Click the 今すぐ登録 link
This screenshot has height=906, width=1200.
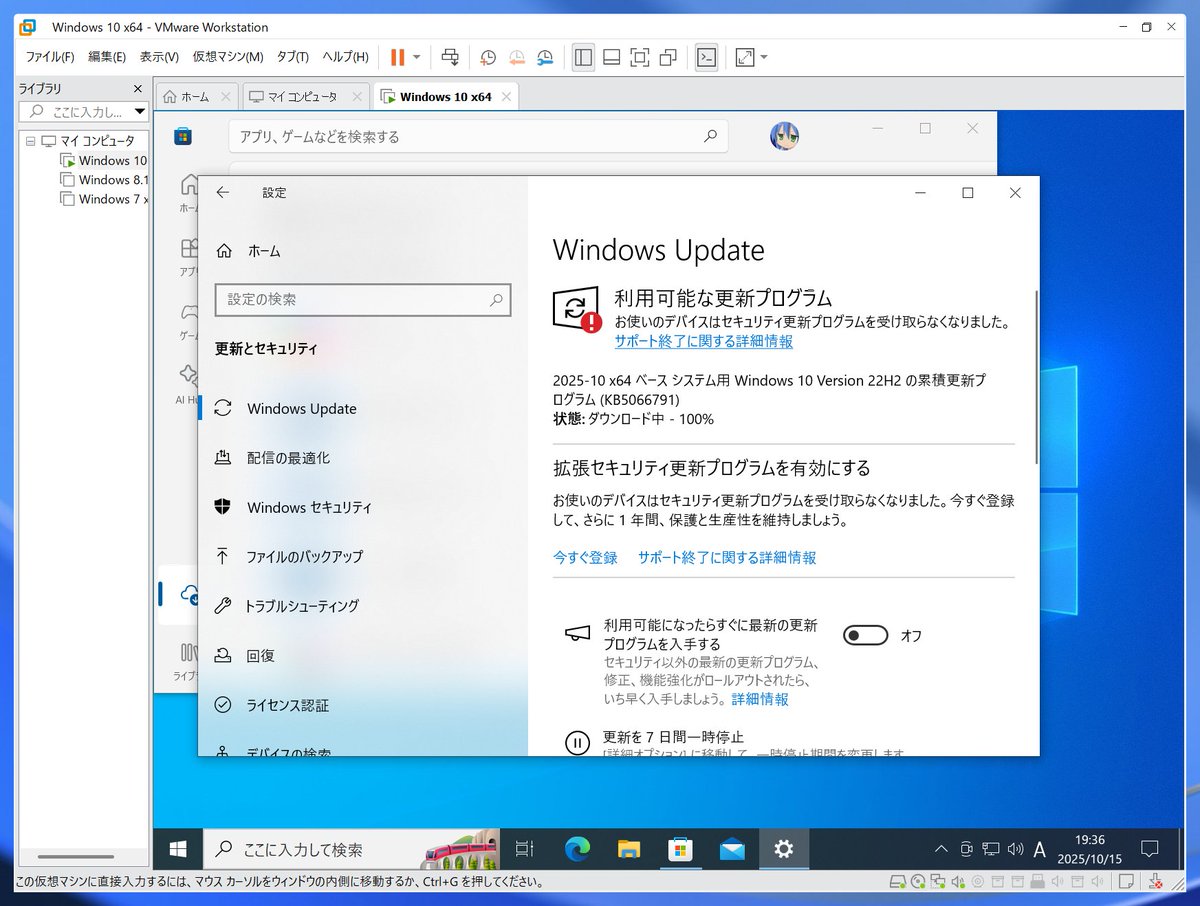point(585,558)
